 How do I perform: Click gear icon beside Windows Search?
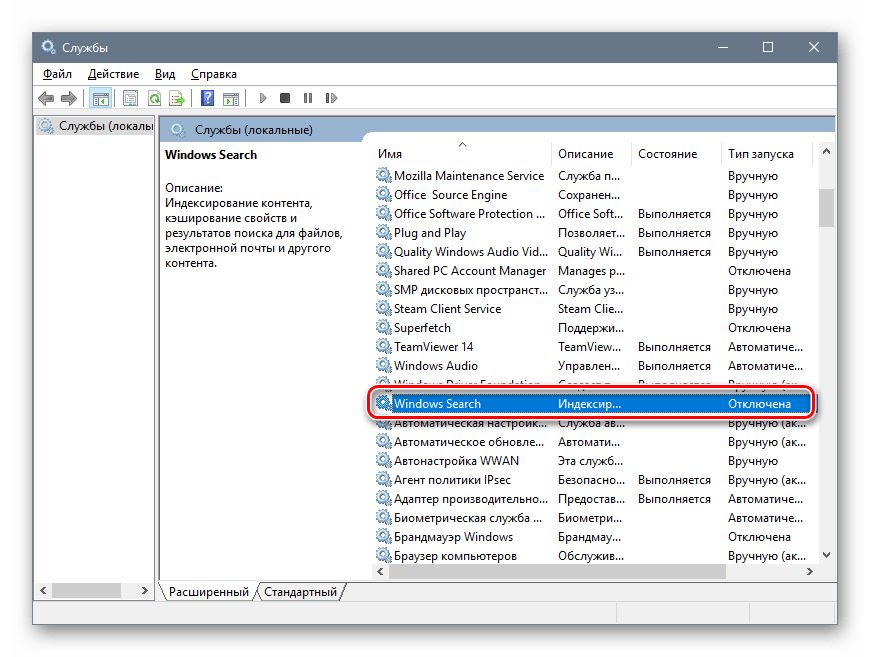(383, 403)
